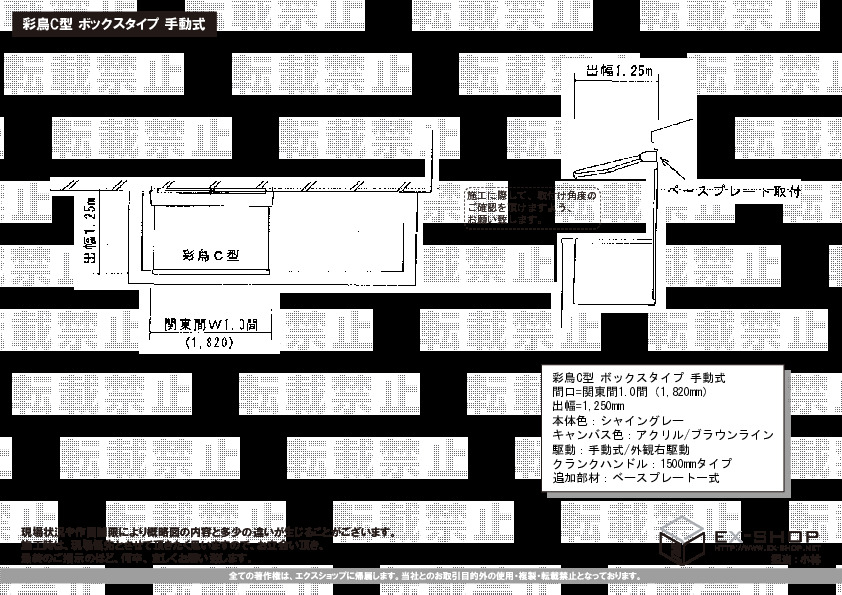Image resolution: width=842 pixels, height=595 pixels.
Task: Select the spec line 間口=関東間1.0間 (1,820mm)
Action: [629, 392]
